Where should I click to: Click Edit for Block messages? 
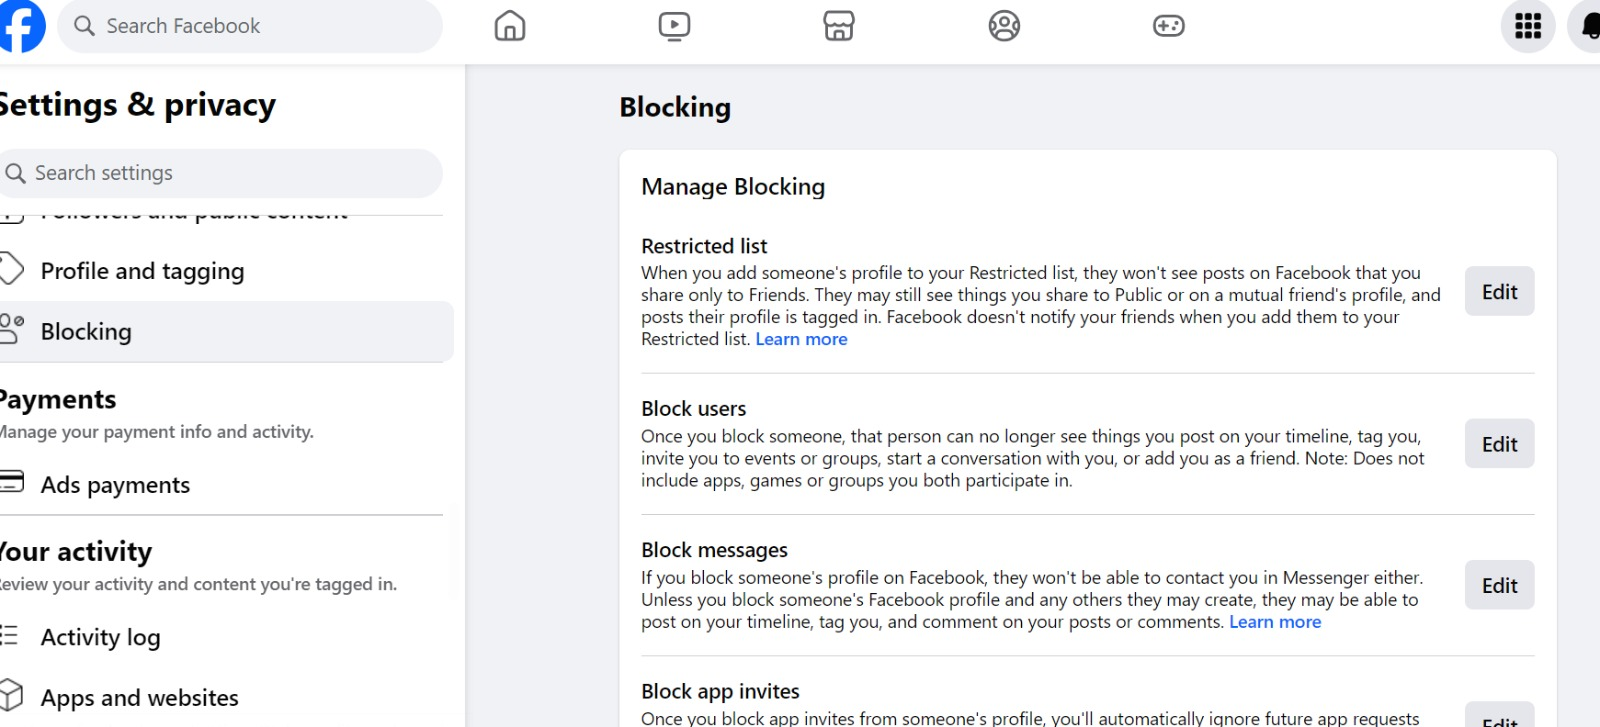click(x=1499, y=586)
